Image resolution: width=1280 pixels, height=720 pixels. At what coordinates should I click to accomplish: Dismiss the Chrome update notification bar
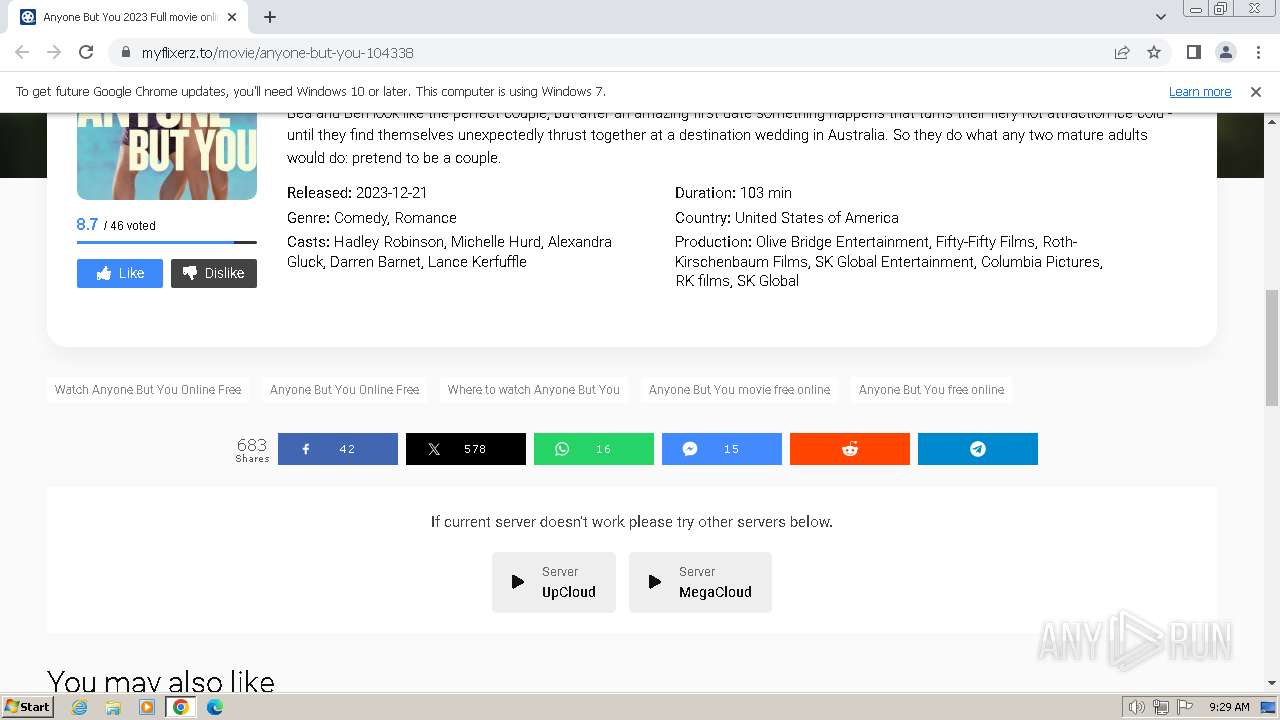[1255, 91]
